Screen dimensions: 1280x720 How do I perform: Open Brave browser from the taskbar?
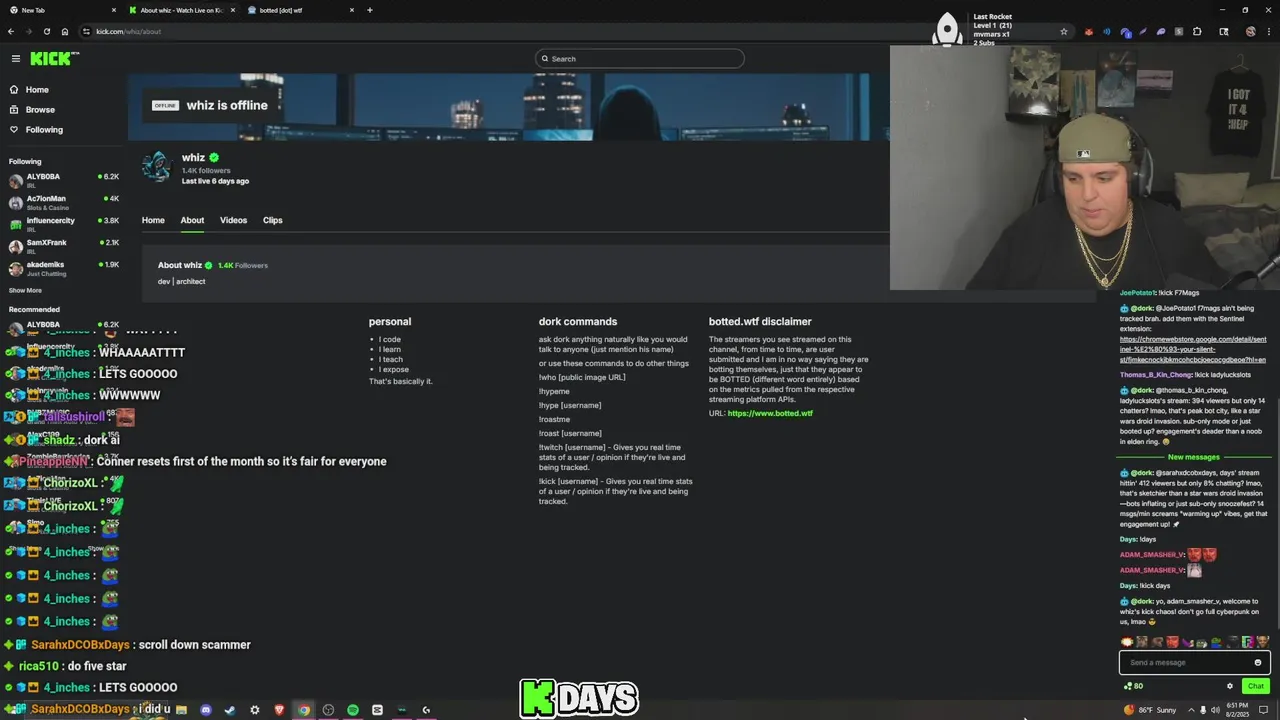[x=279, y=710]
